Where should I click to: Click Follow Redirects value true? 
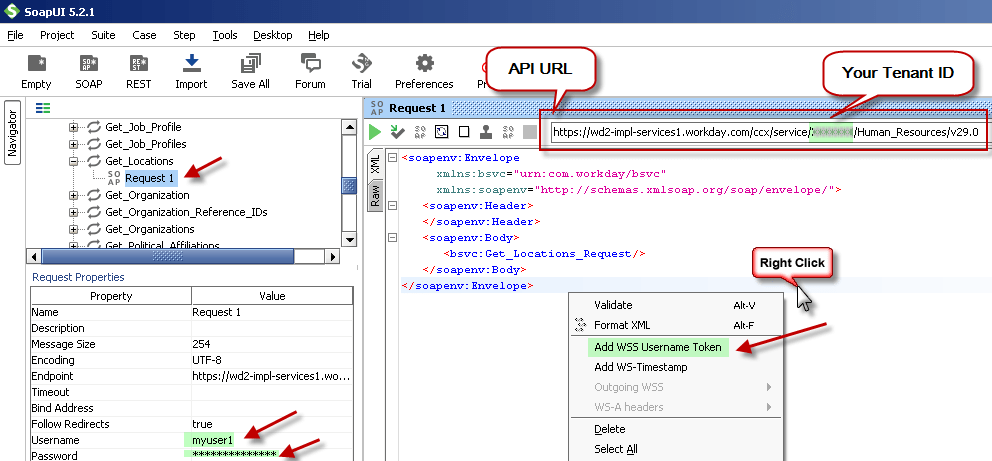[272, 424]
